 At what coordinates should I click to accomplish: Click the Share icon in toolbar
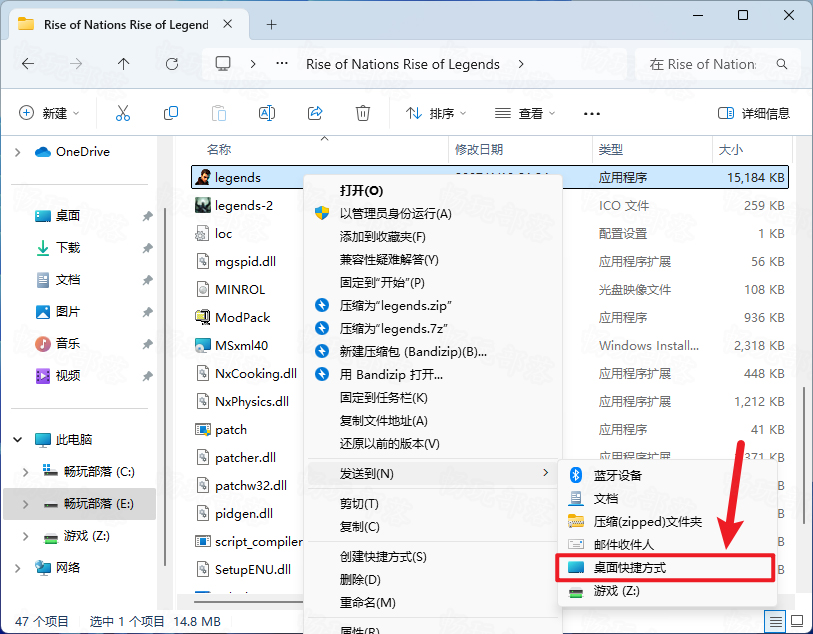click(315, 113)
